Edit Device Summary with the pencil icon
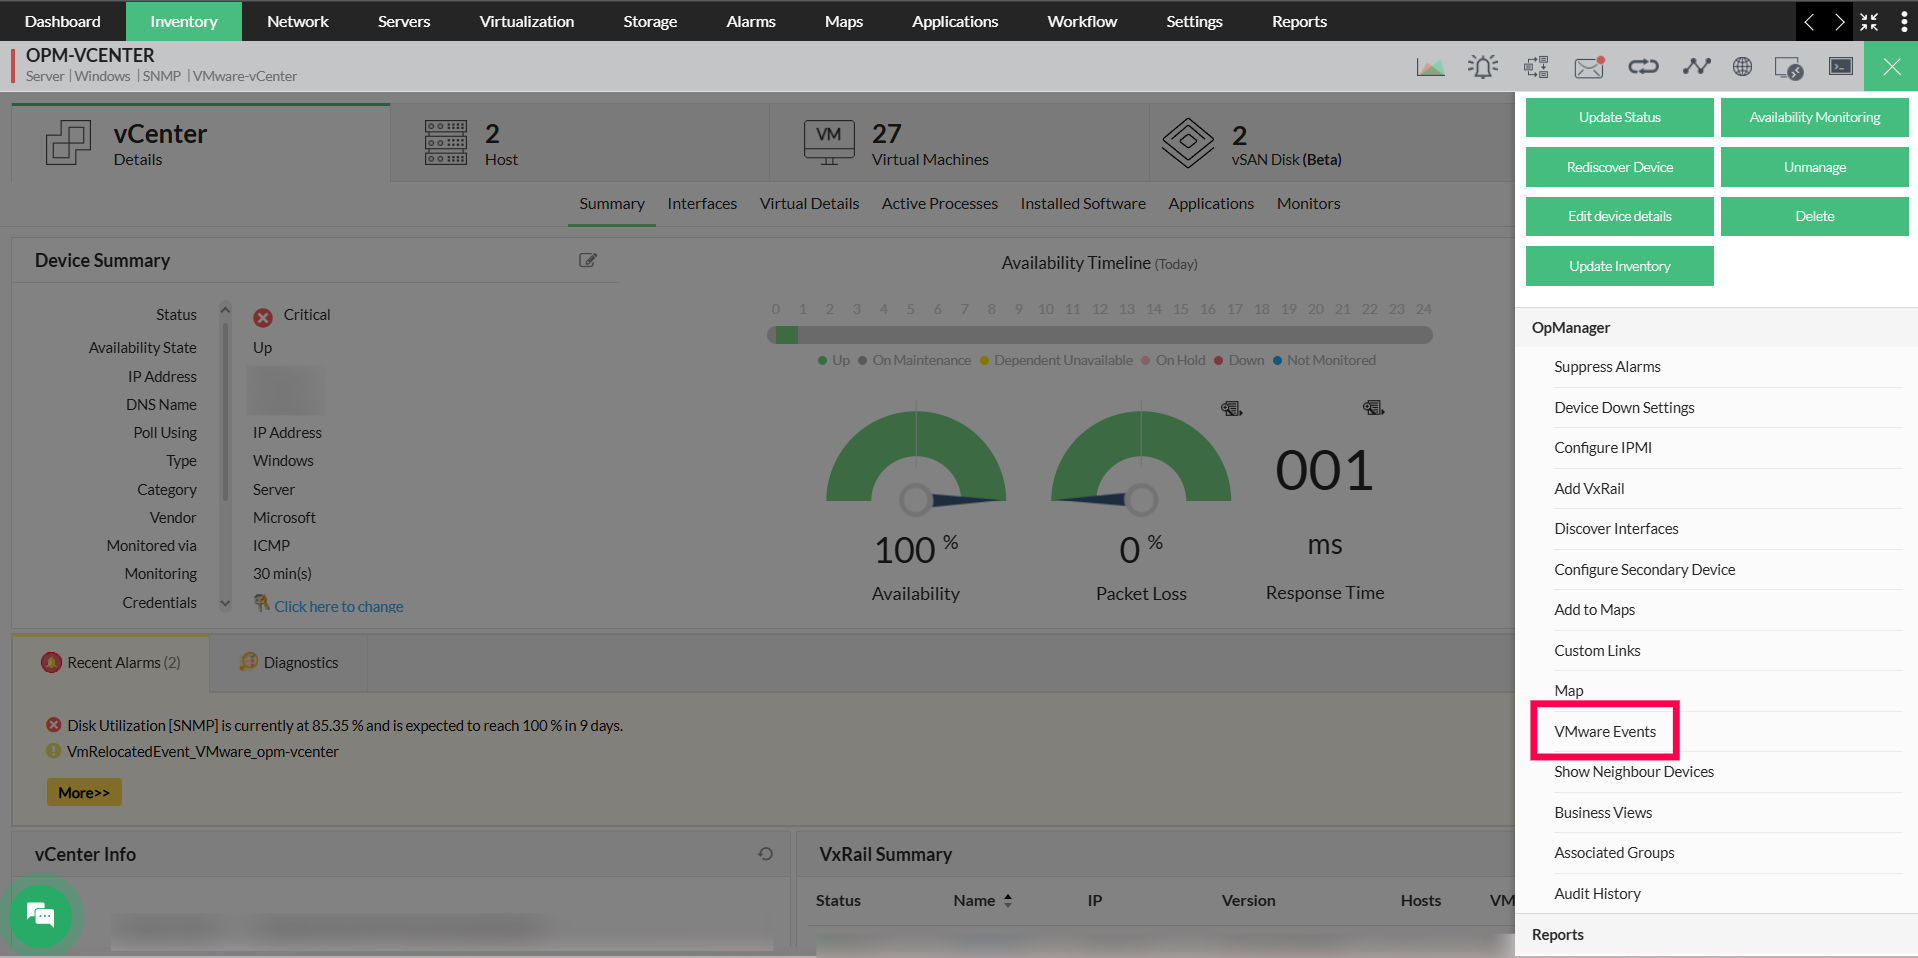This screenshot has height=958, width=1918. [x=588, y=260]
